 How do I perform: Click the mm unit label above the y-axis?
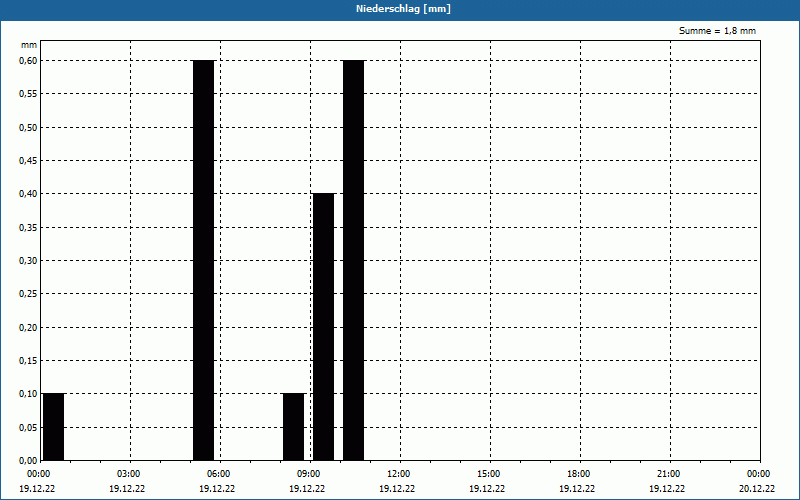pos(29,45)
